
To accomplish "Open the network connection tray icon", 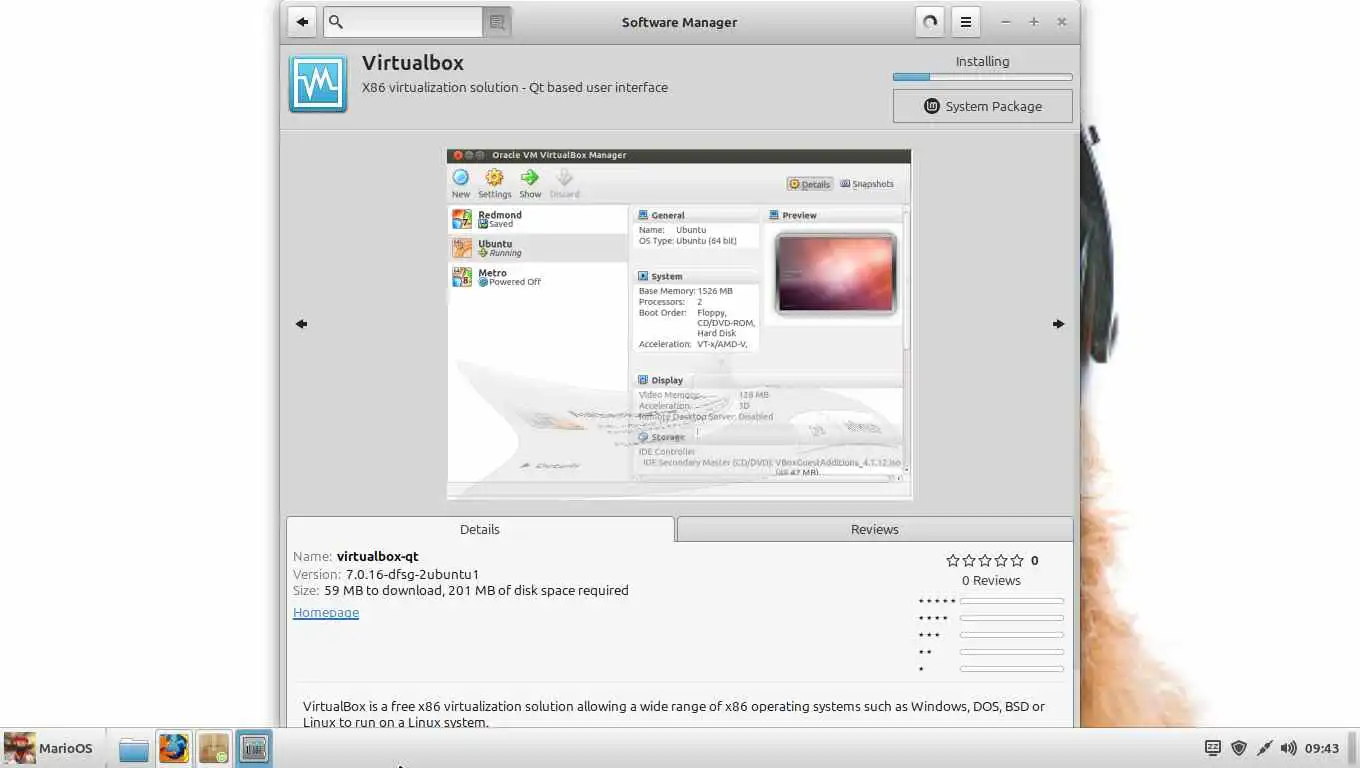I will (1264, 748).
